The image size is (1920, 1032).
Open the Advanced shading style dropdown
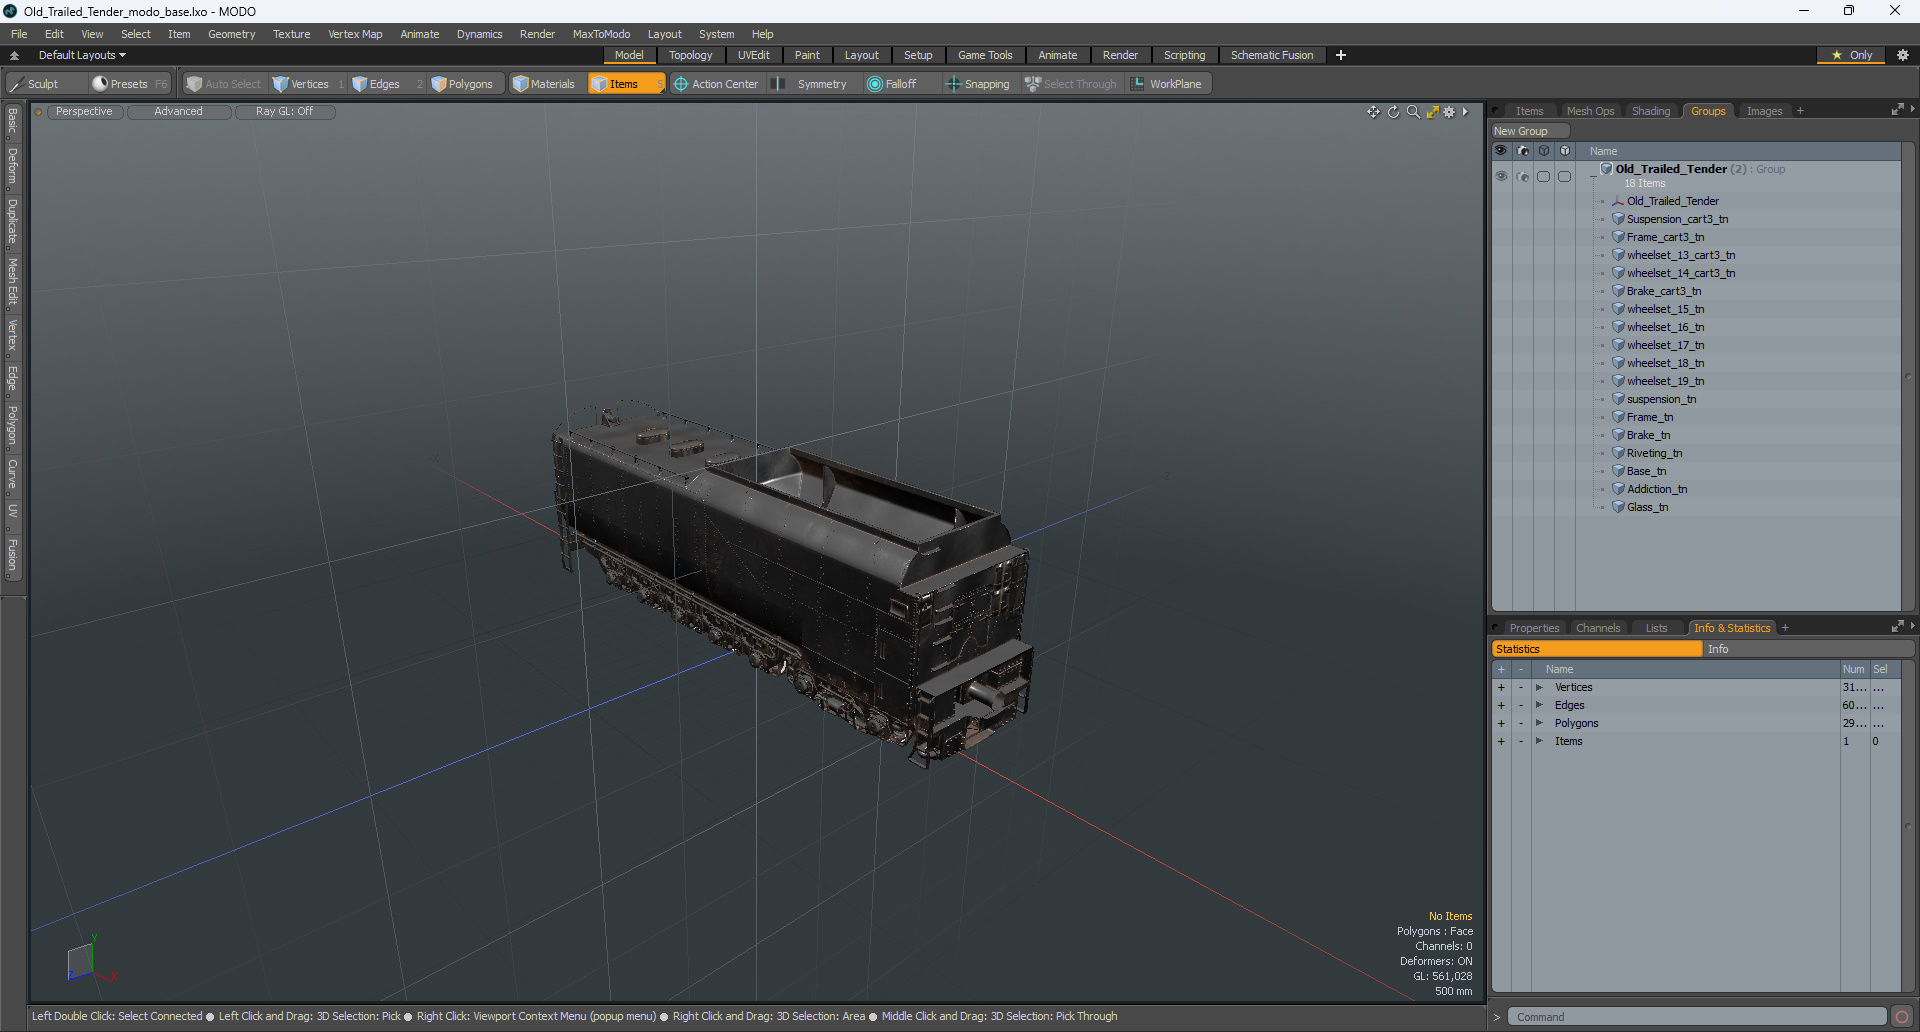[178, 112]
